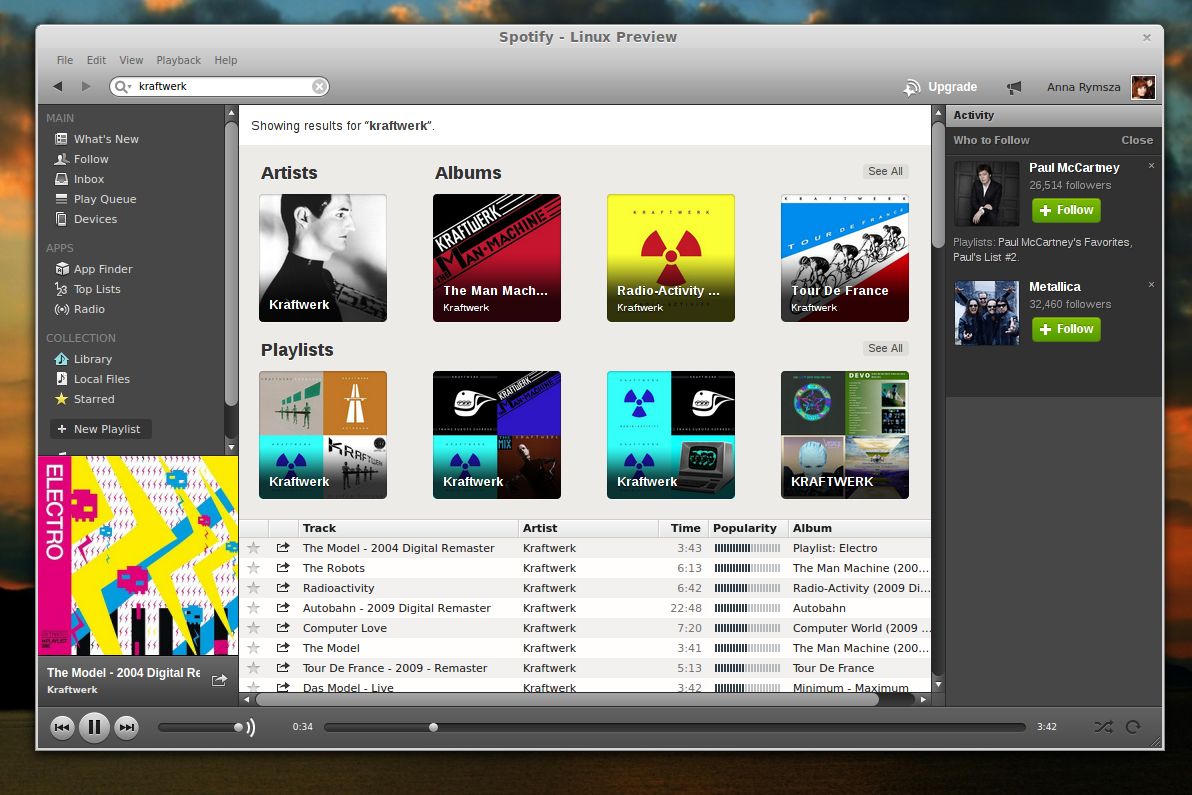The width and height of the screenshot is (1192, 795).
Task: Open the Edit menu
Action: 97,60
